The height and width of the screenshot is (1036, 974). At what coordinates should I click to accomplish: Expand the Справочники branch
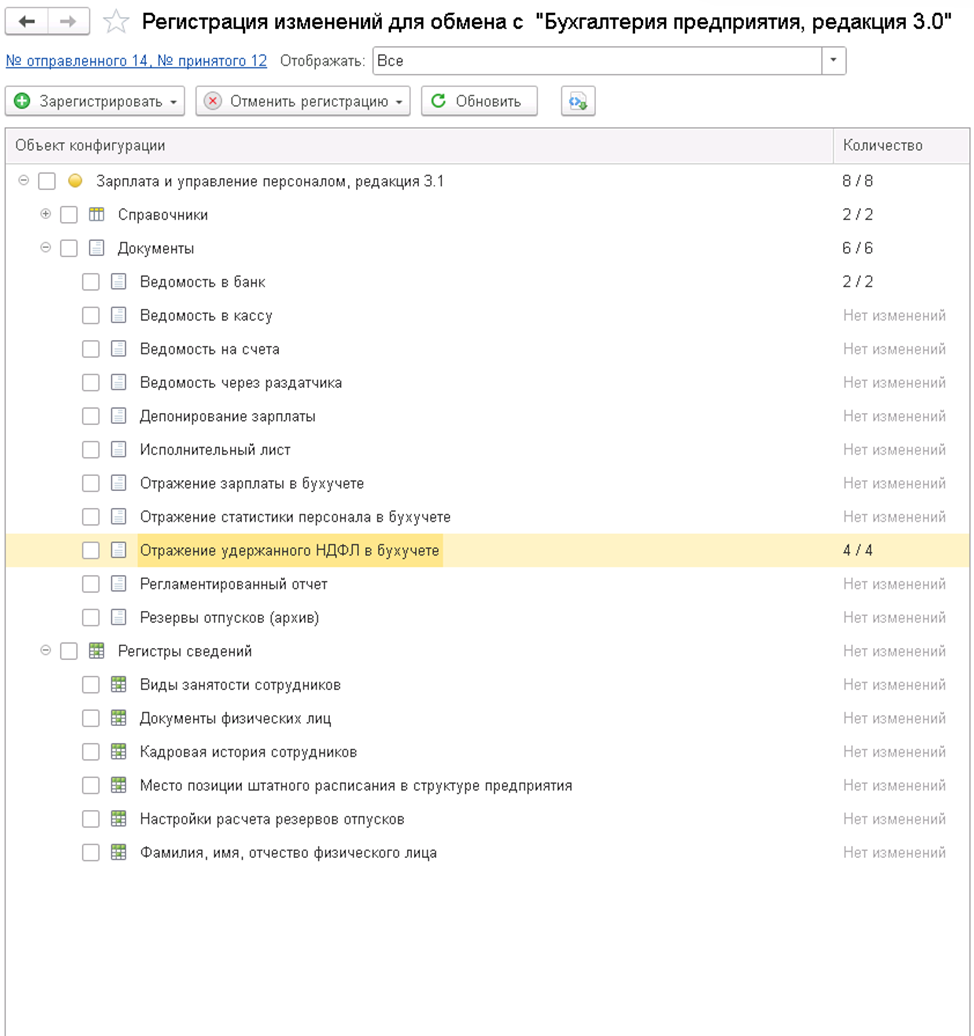point(46,213)
